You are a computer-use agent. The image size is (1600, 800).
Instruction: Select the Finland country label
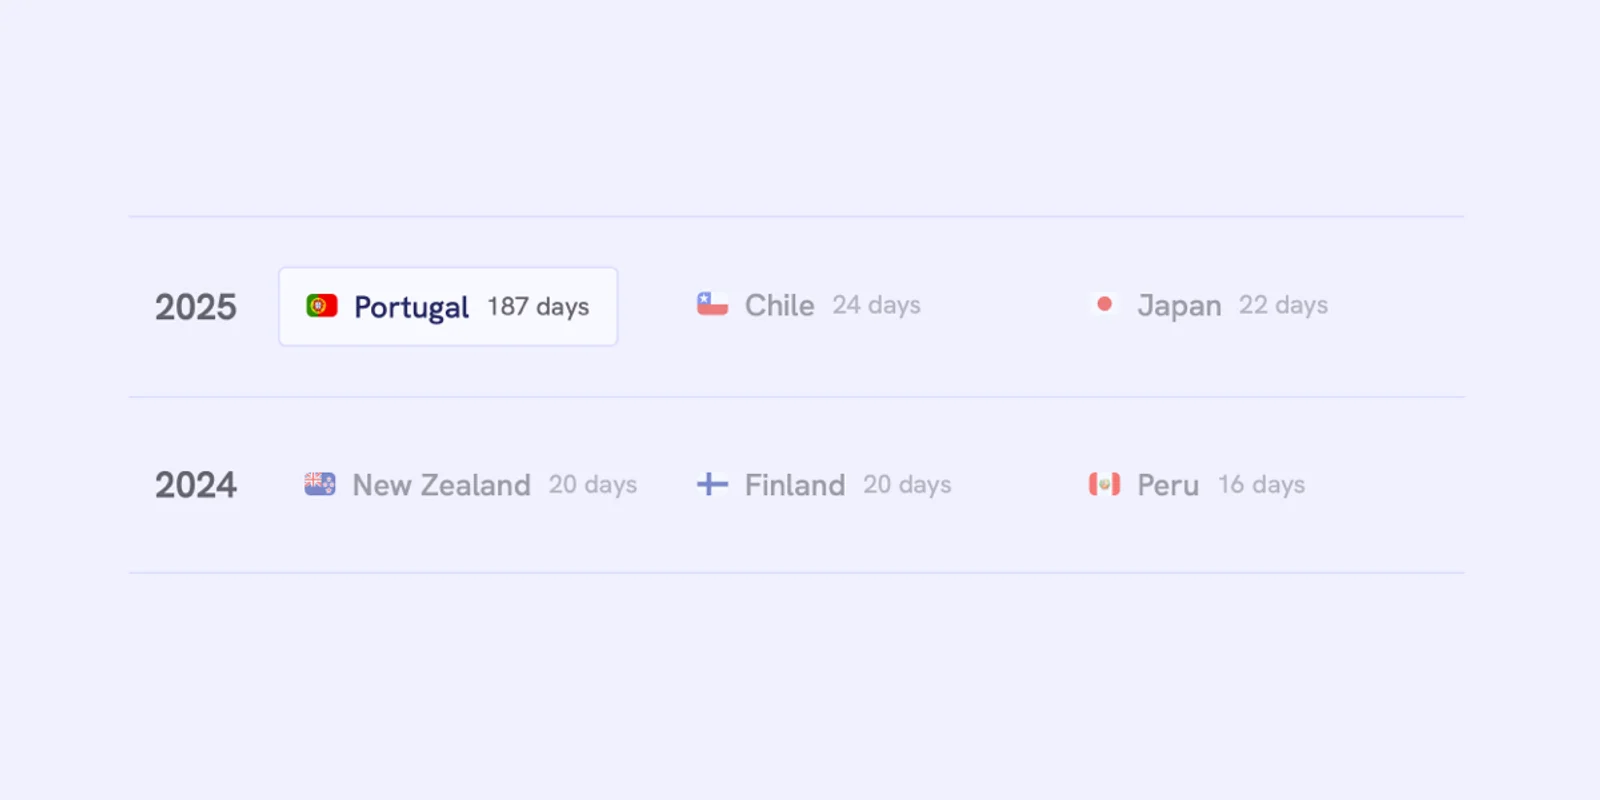click(x=795, y=485)
